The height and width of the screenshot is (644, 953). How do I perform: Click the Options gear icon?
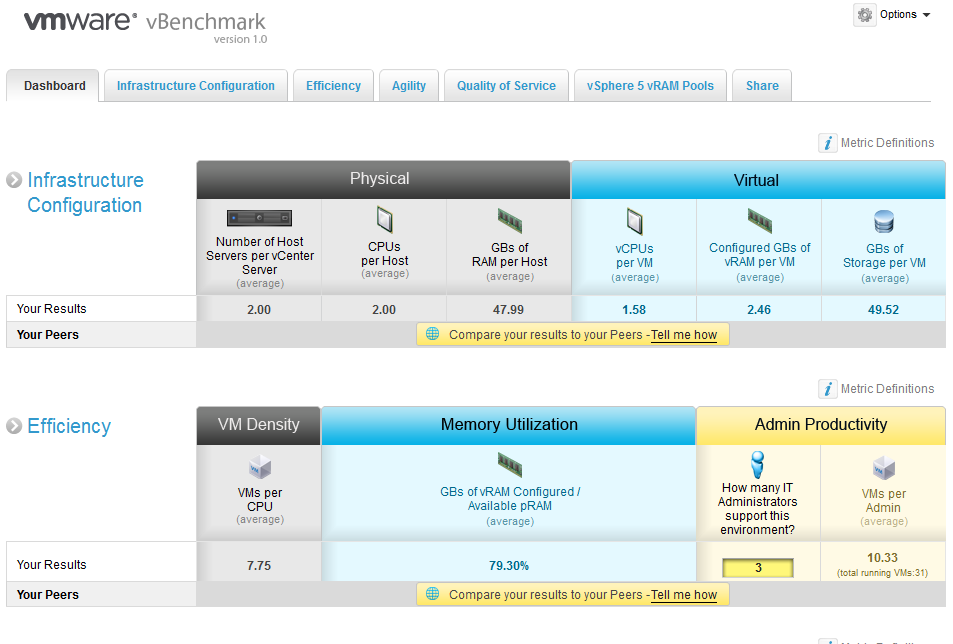coord(864,15)
